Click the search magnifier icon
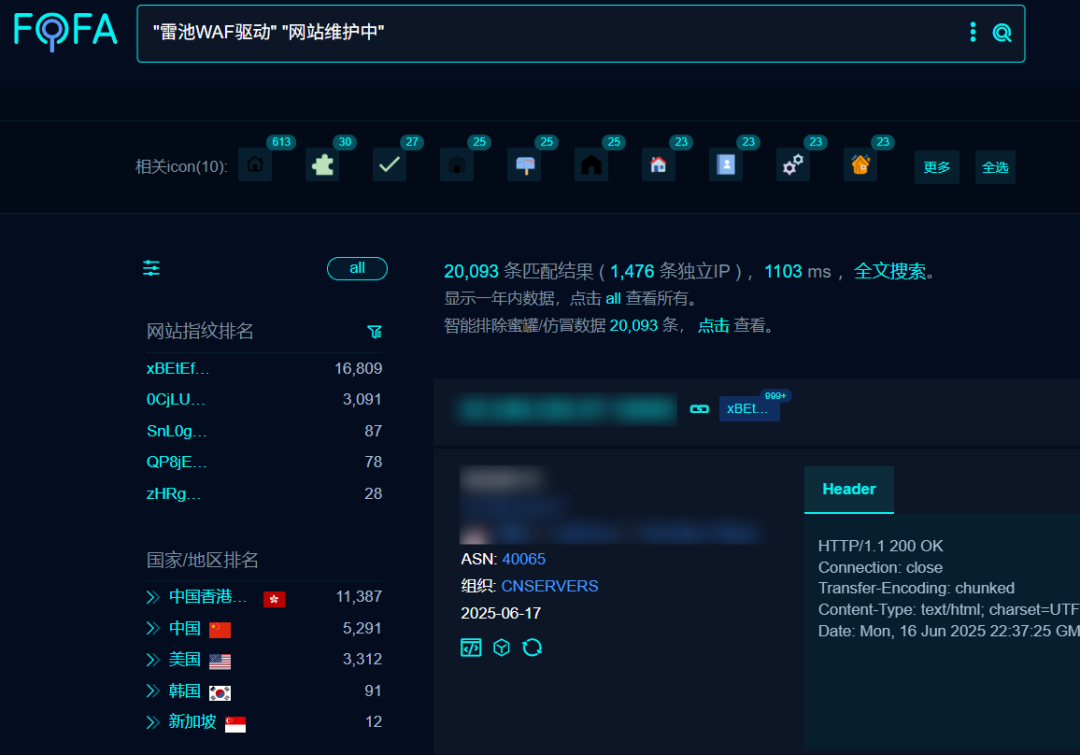 pyautogui.click(x=1001, y=32)
